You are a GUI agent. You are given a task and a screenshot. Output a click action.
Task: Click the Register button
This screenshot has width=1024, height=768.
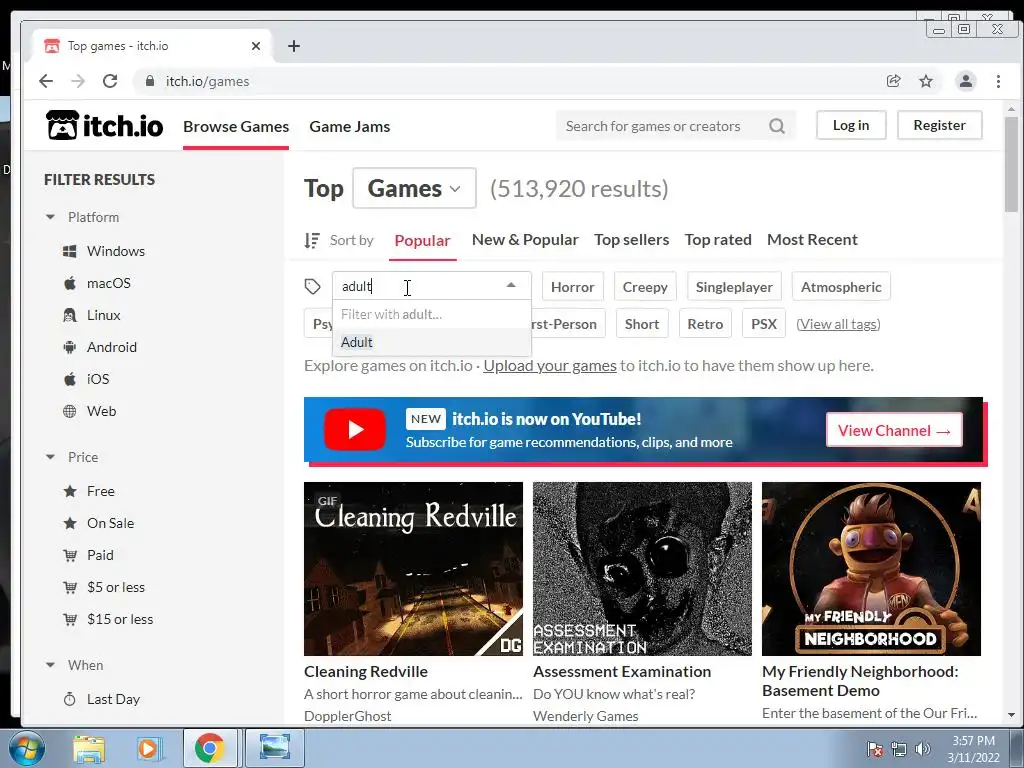939,125
